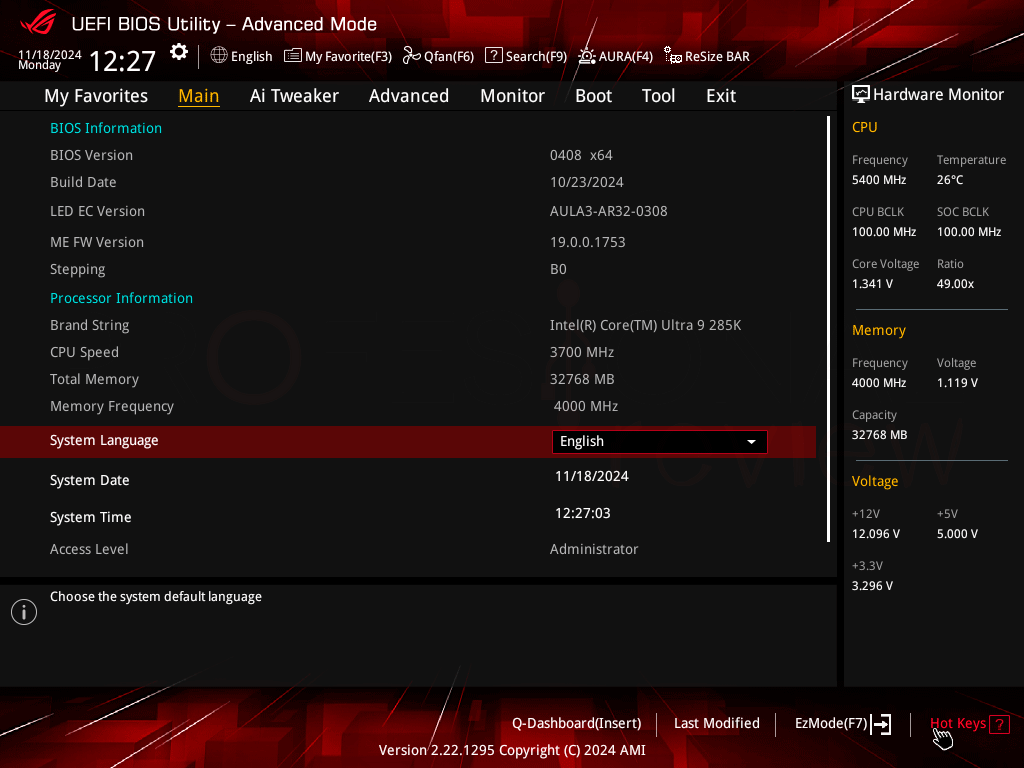Open My Favorite(F3) list icon
1024x768 pixels.
pyautogui.click(x=293, y=56)
